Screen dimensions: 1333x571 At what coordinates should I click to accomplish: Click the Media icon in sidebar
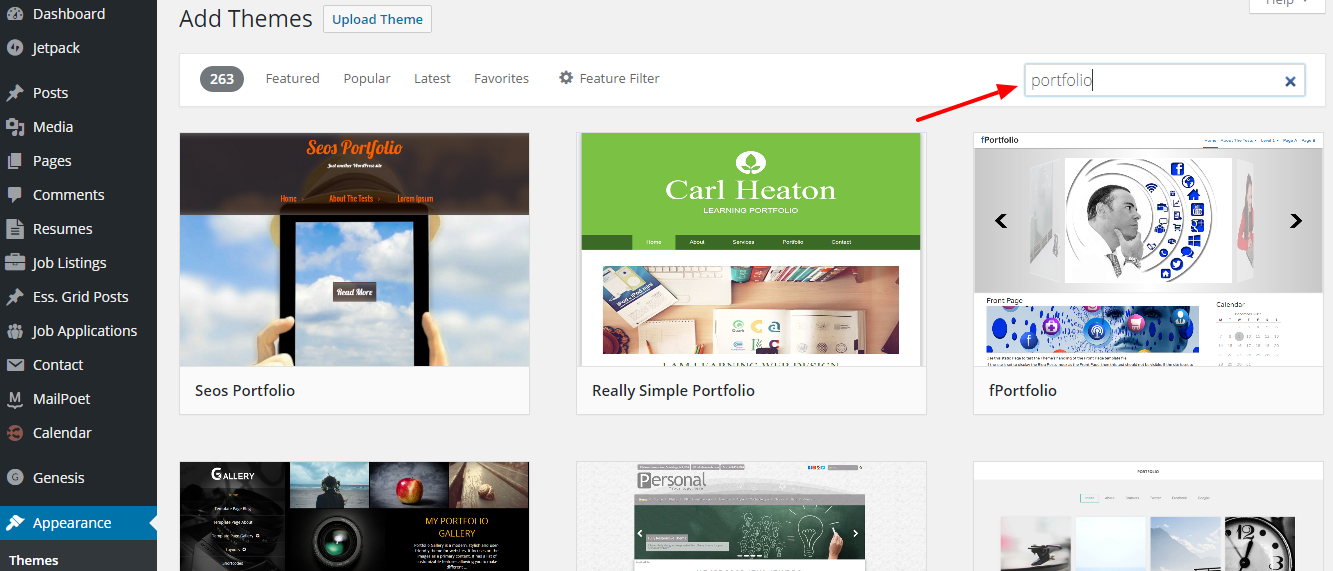pos(15,127)
